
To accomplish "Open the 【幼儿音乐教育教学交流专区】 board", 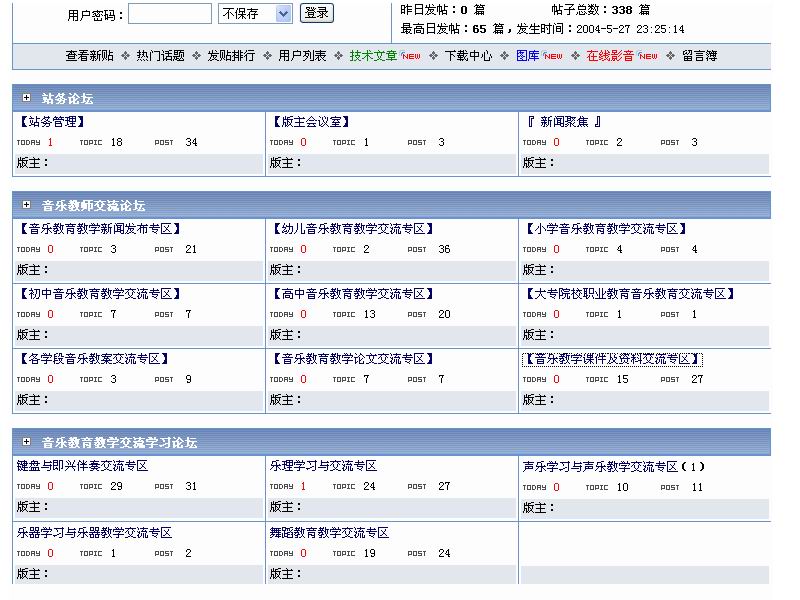I will pyautogui.click(x=353, y=229).
